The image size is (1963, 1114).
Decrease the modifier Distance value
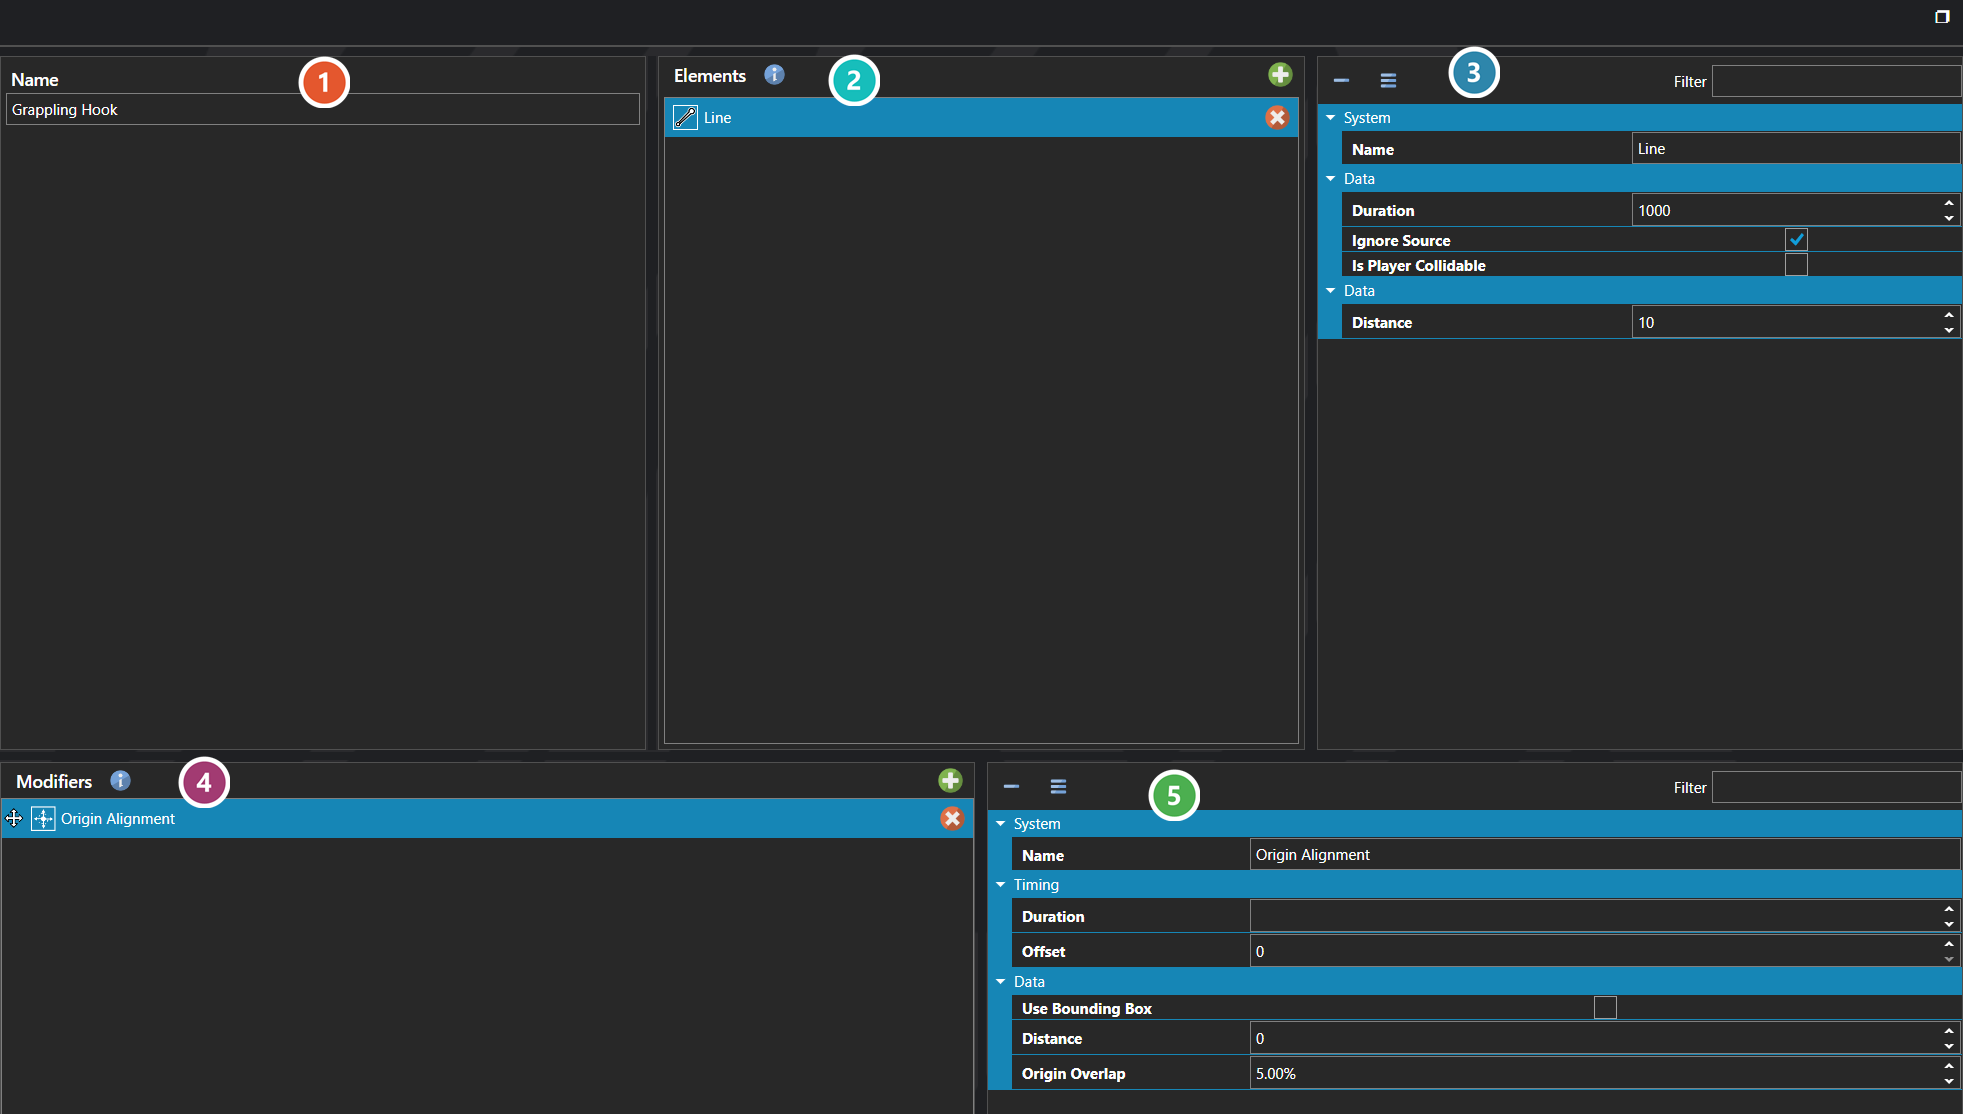pyautogui.click(x=1949, y=1046)
